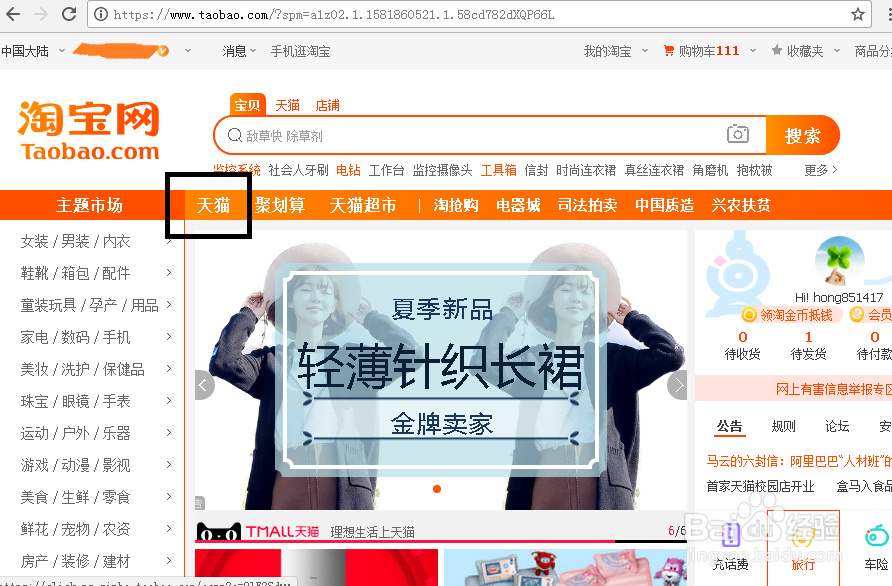
Task: Click 游戏 / 动漫 / 影视 category
Action: 76,465
